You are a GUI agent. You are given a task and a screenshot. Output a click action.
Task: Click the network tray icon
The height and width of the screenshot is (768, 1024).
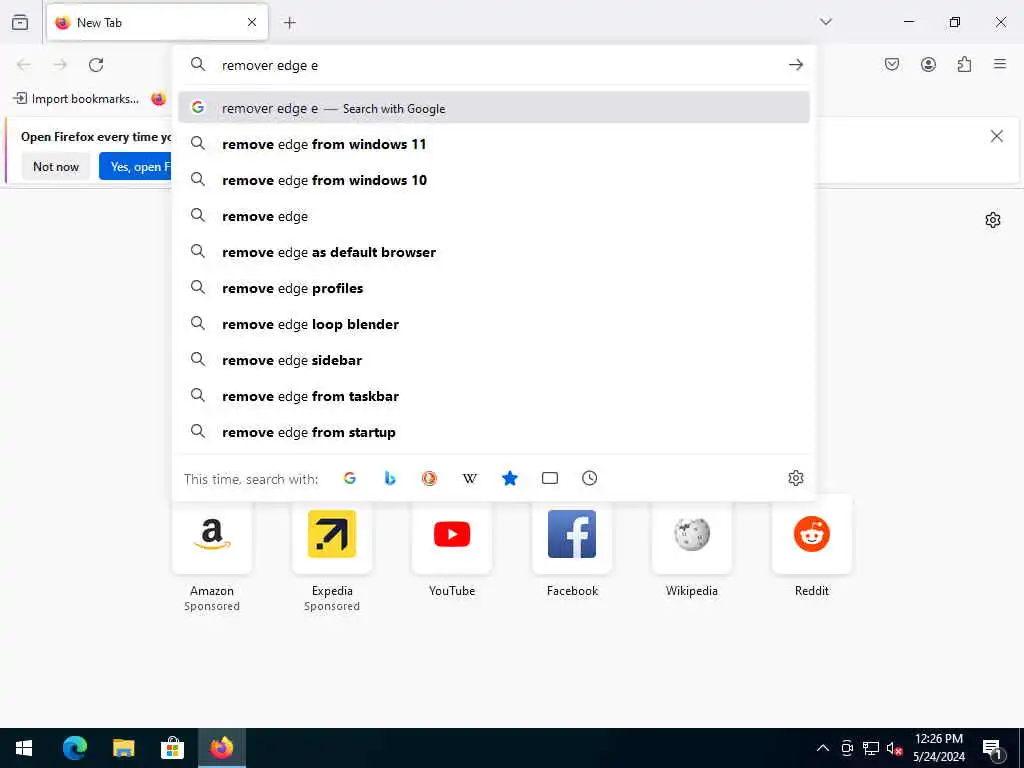point(871,748)
